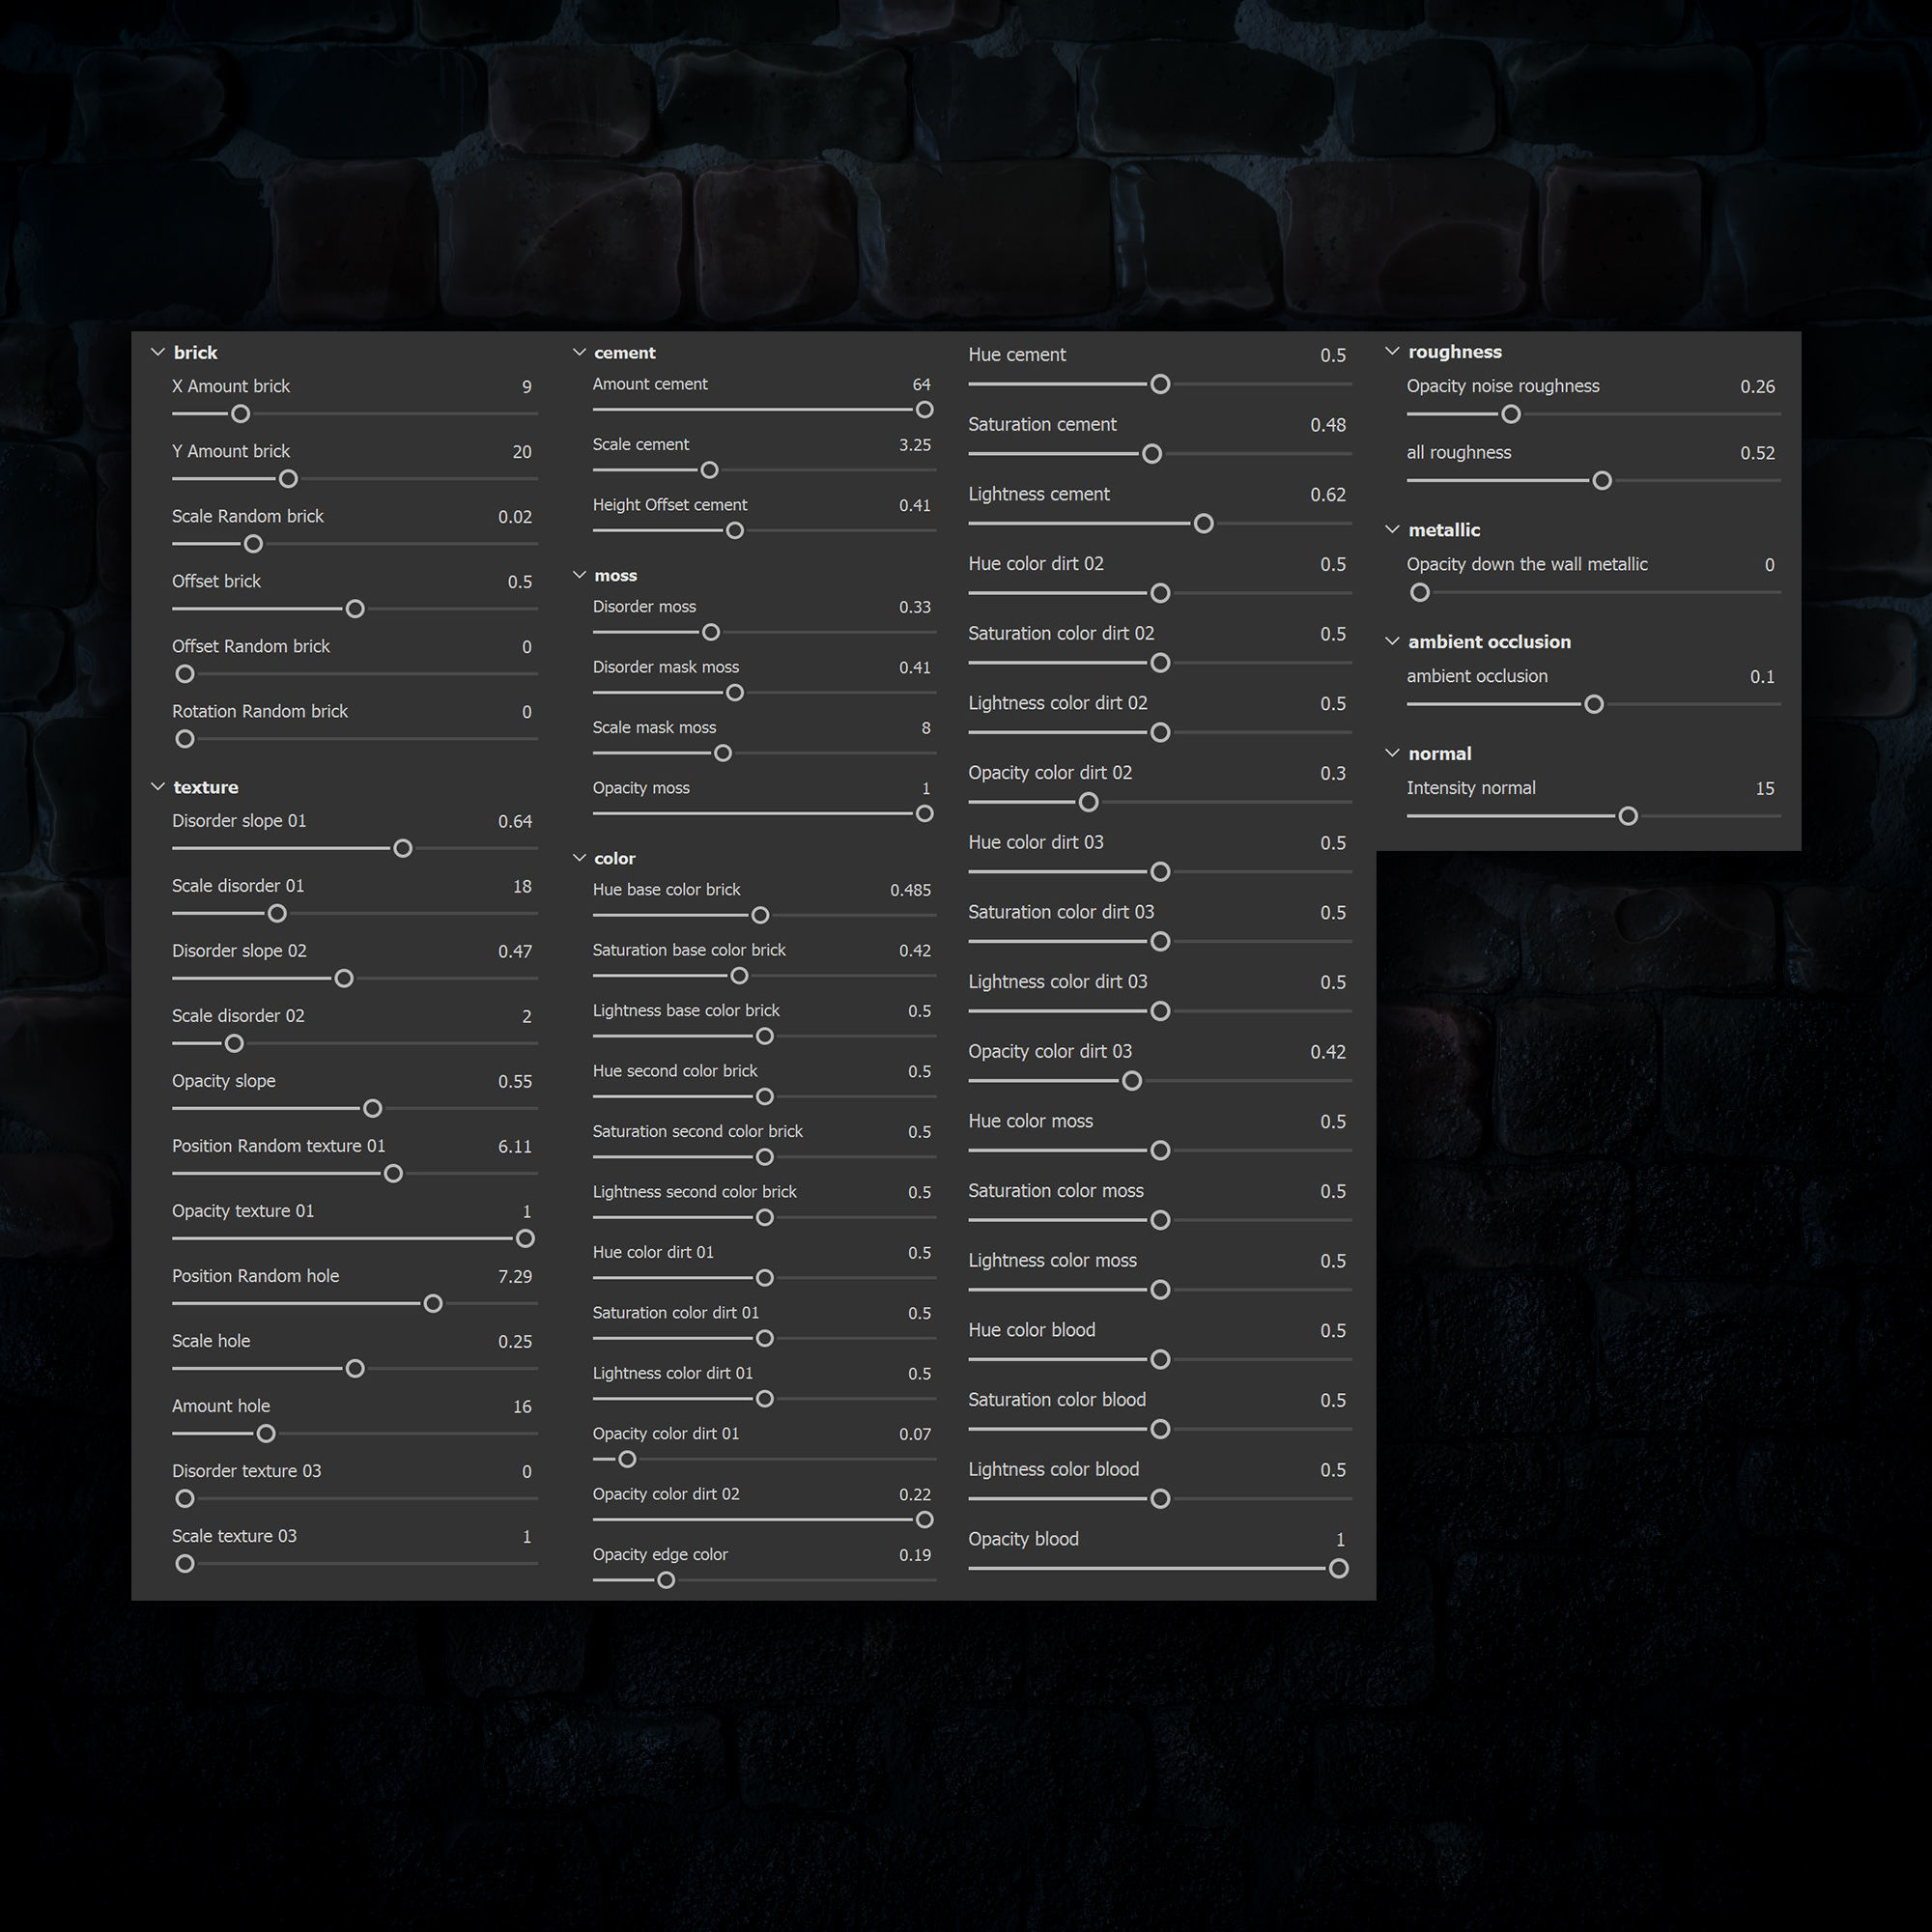Click the Y Amount brick value 20
This screenshot has width=1932, height=1932.
[x=522, y=452]
